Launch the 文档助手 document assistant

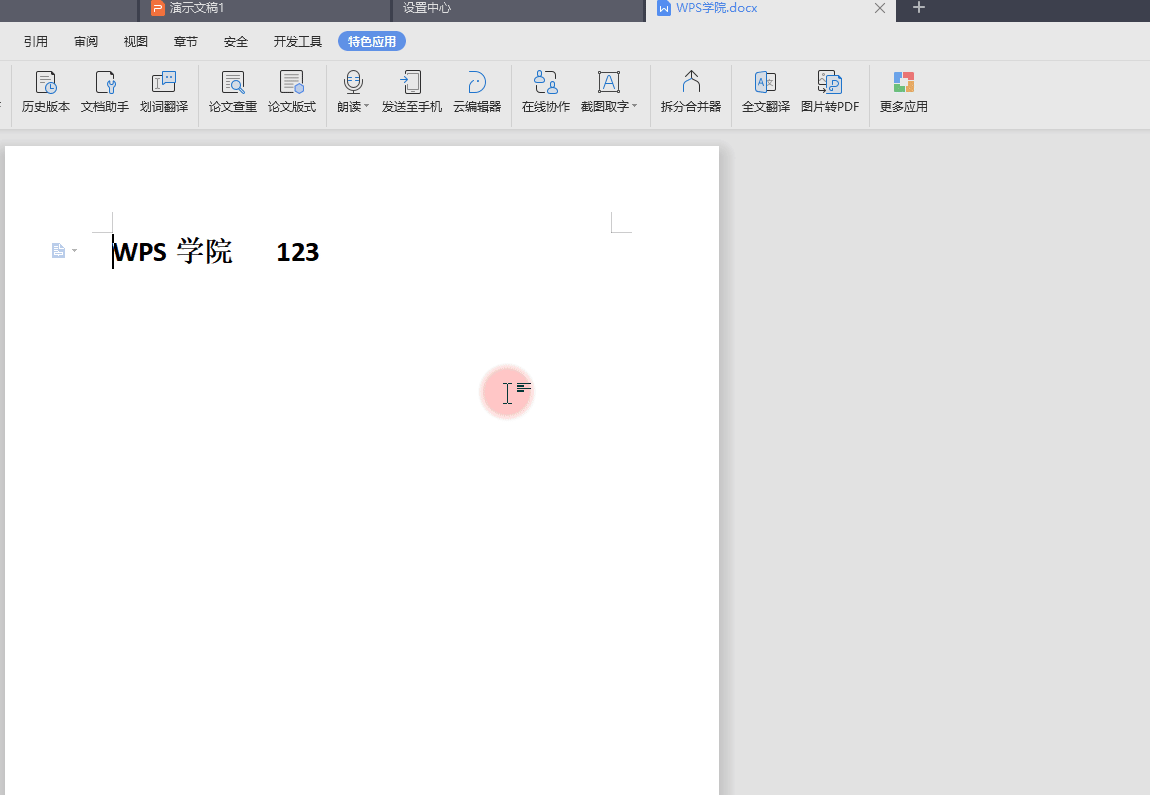pos(105,92)
